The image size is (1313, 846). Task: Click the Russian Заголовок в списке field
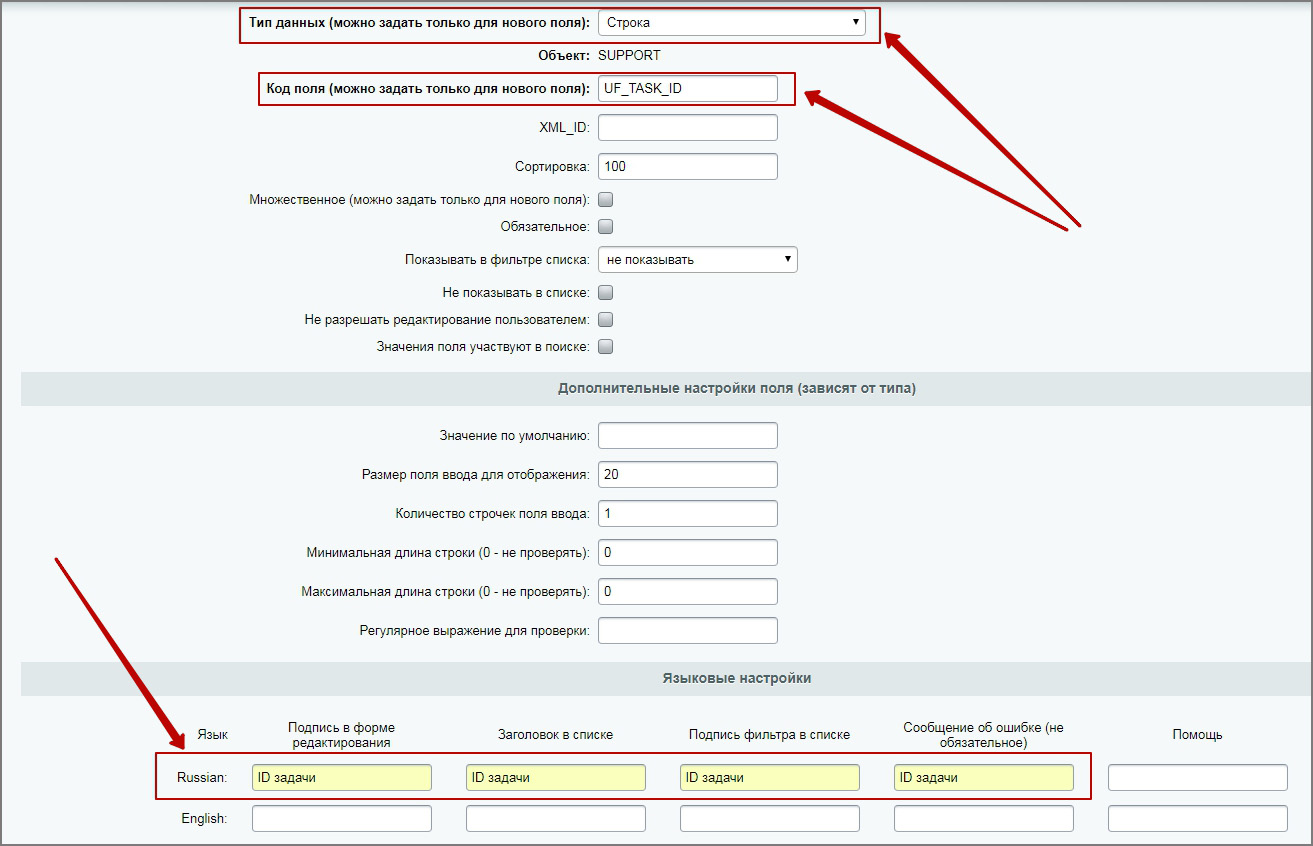tap(556, 778)
